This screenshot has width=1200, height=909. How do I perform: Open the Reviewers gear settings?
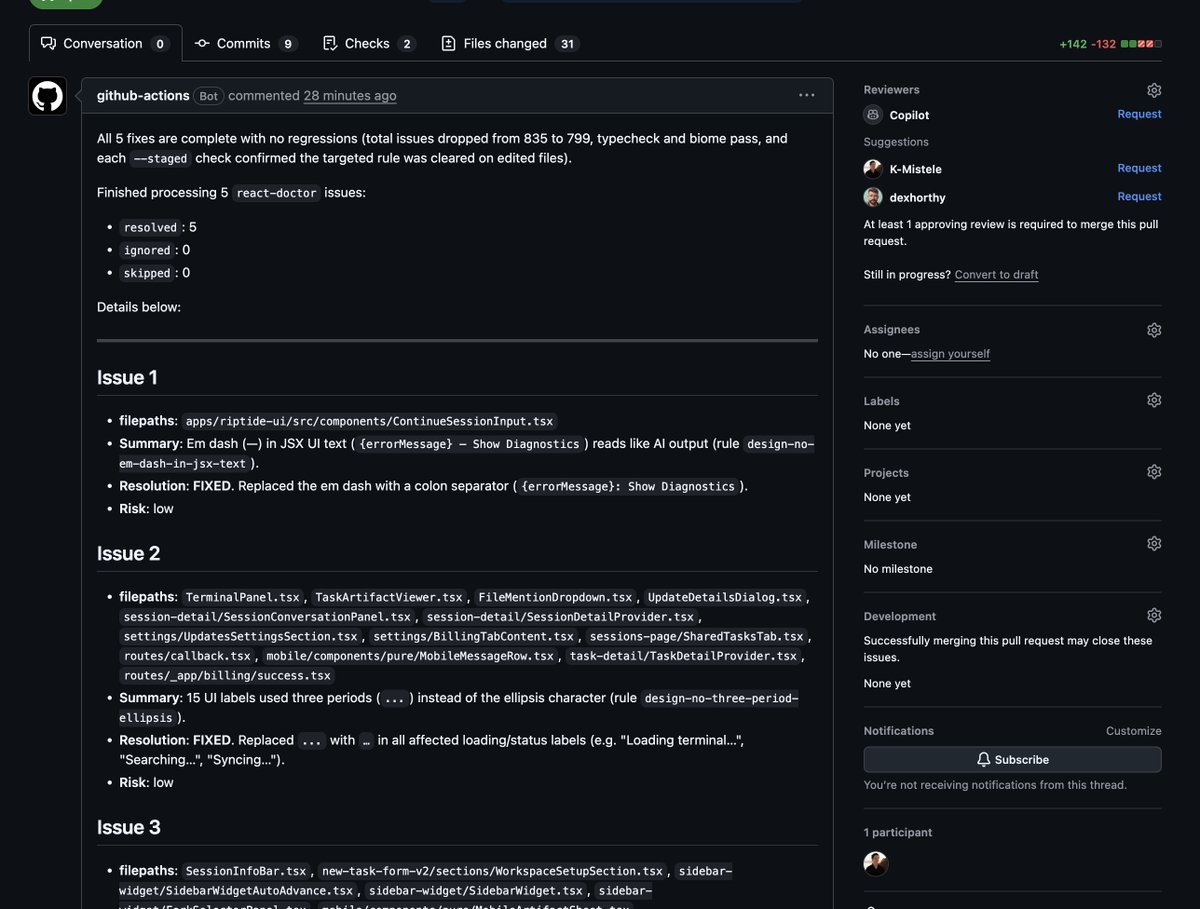pos(1154,90)
